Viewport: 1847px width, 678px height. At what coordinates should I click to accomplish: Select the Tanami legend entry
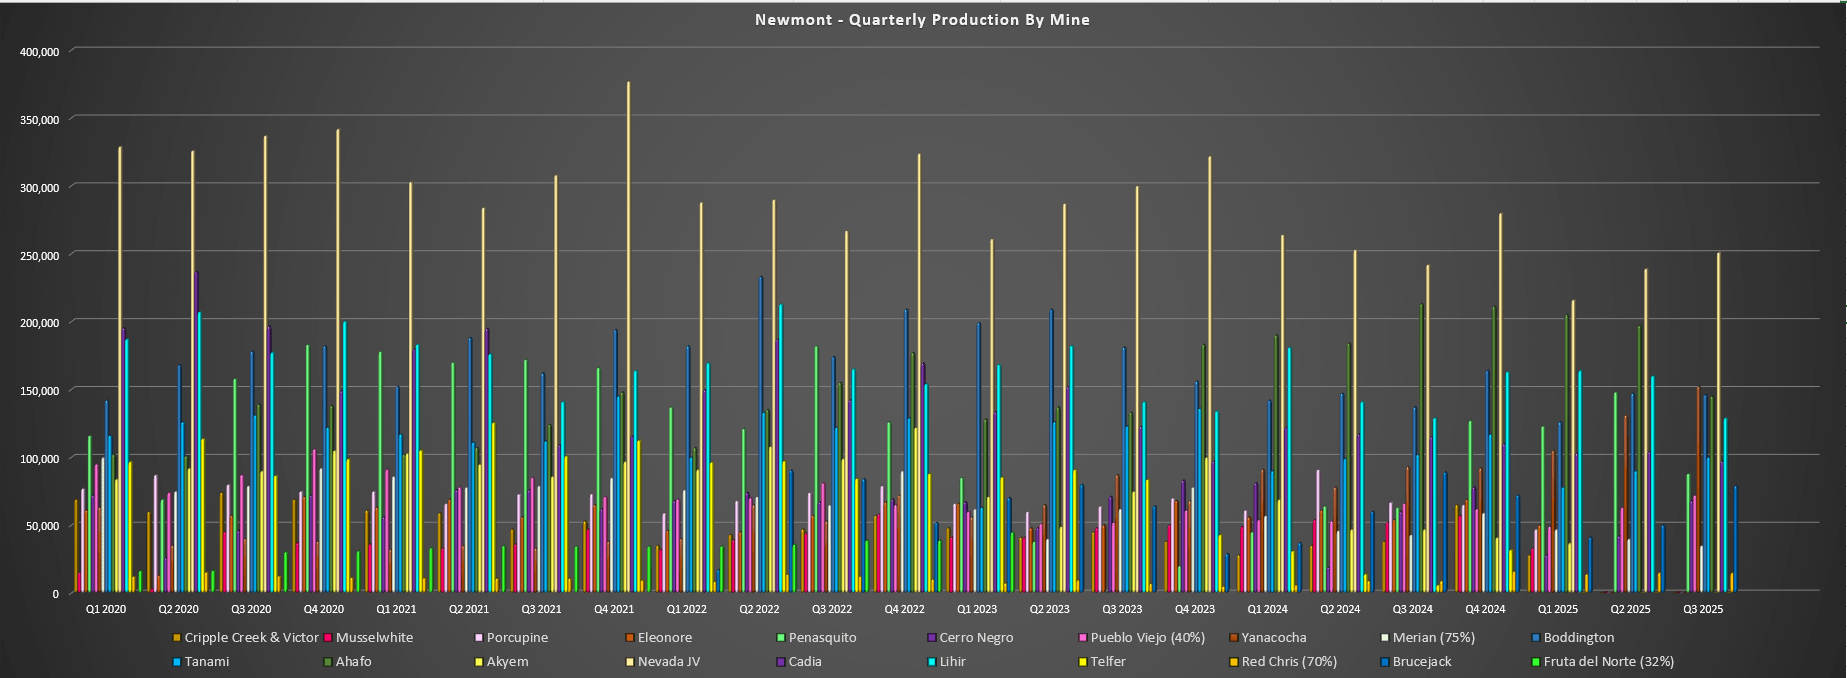pos(200,661)
